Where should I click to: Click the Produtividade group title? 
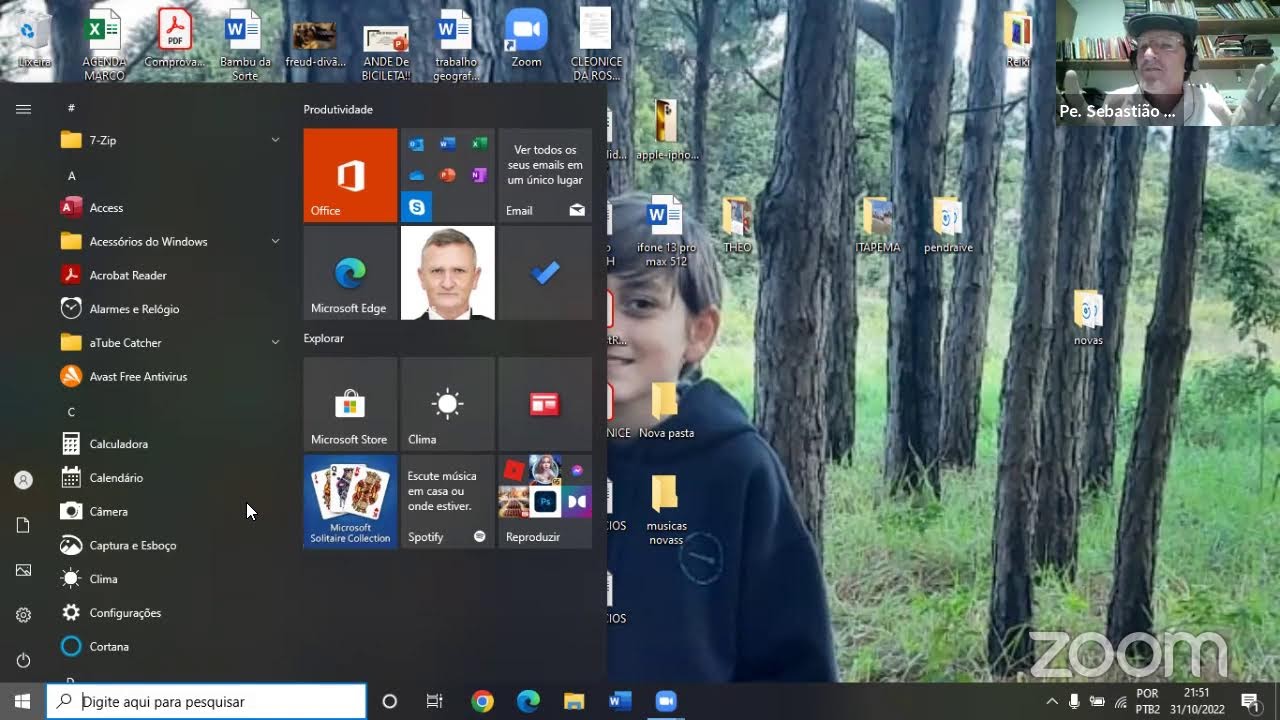338,109
